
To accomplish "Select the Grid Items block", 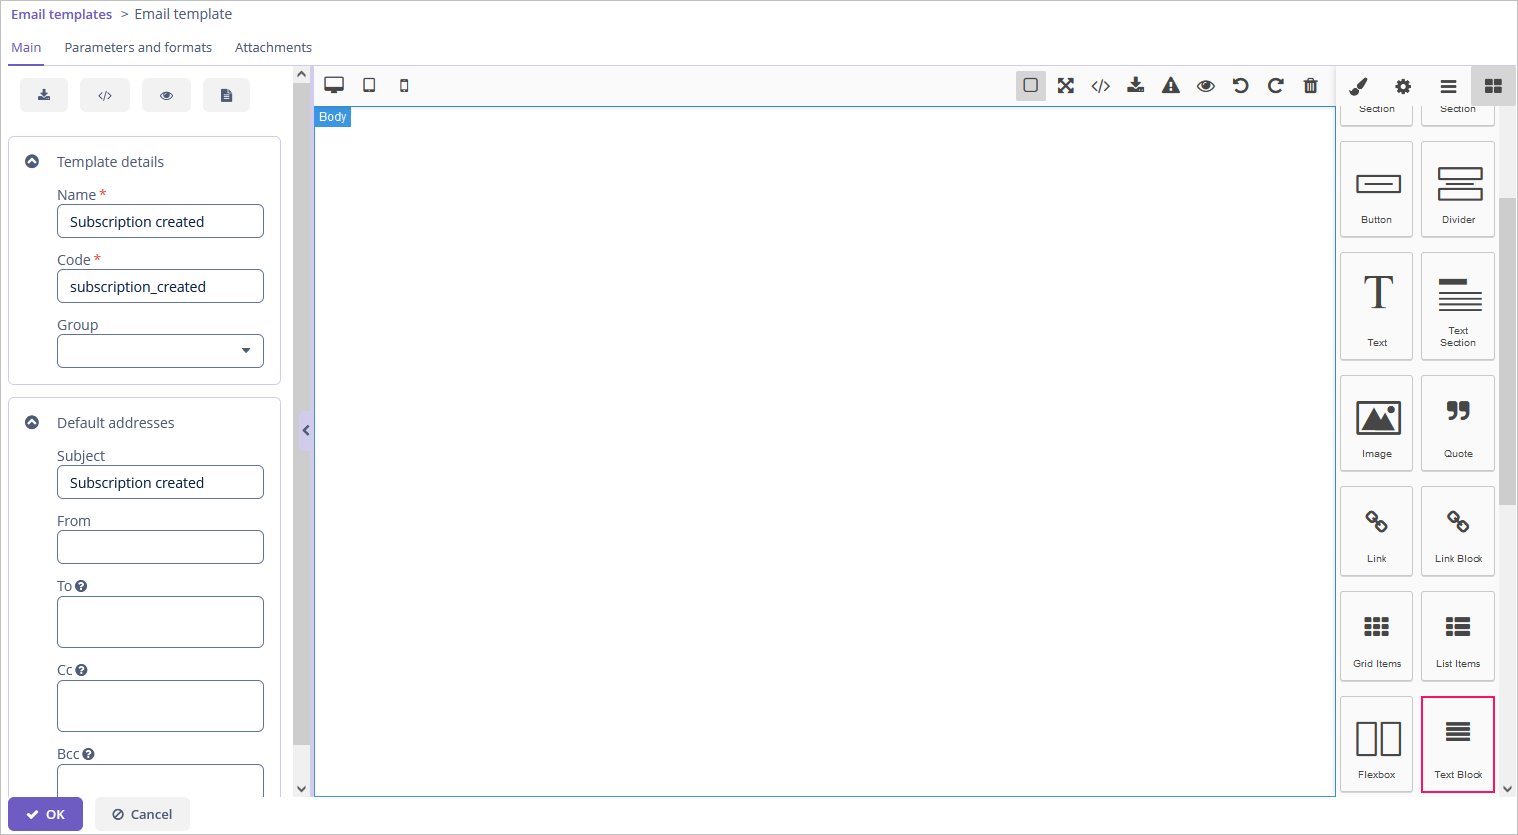I will pos(1377,636).
